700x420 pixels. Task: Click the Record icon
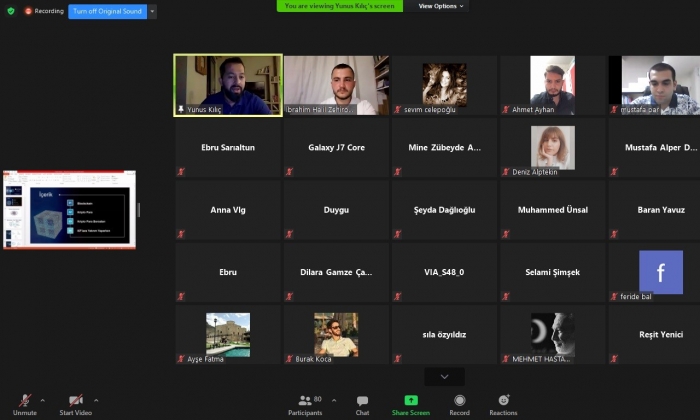(459, 400)
